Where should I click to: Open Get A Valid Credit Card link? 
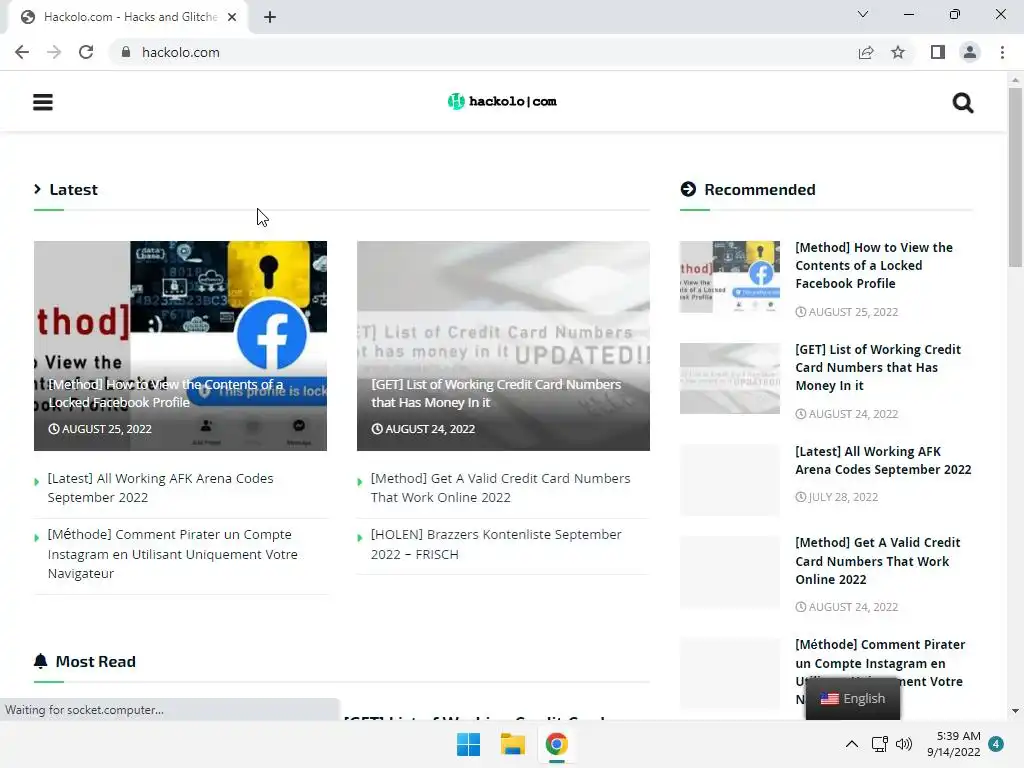point(500,488)
